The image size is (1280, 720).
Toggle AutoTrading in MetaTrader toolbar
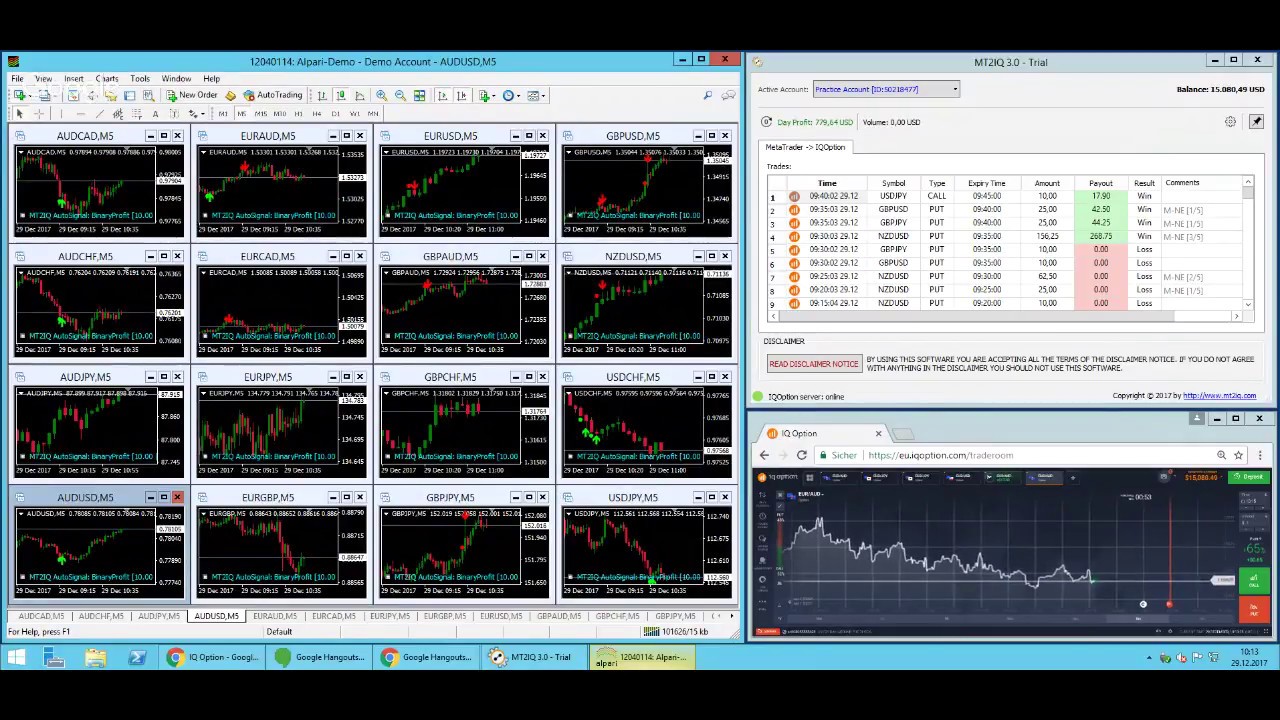click(x=272, y=95)
